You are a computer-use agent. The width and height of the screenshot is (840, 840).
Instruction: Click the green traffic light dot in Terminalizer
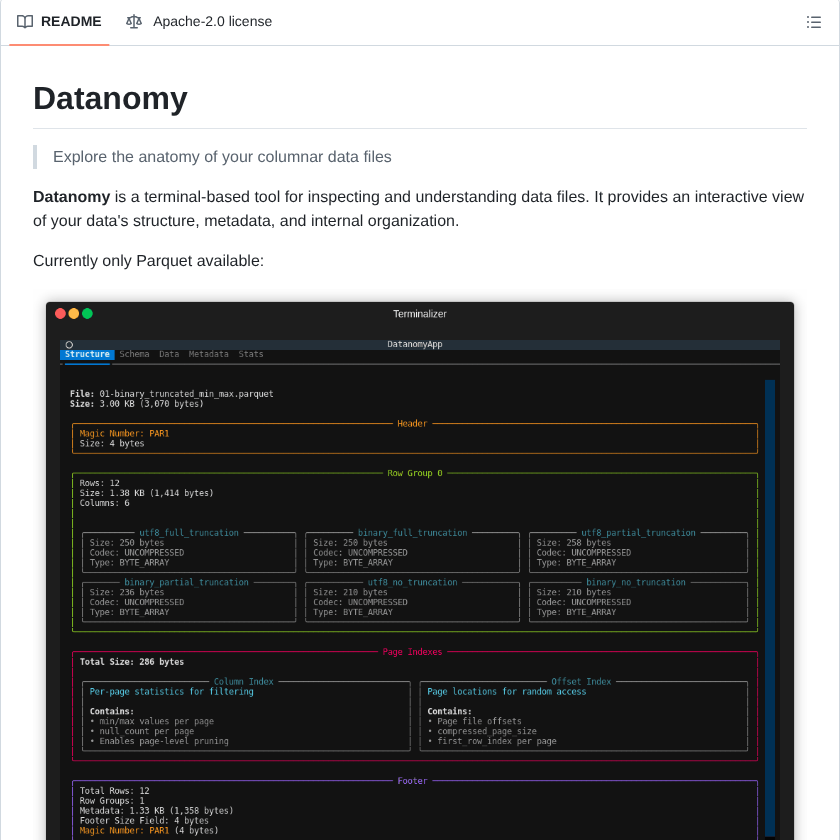(87, 313)
